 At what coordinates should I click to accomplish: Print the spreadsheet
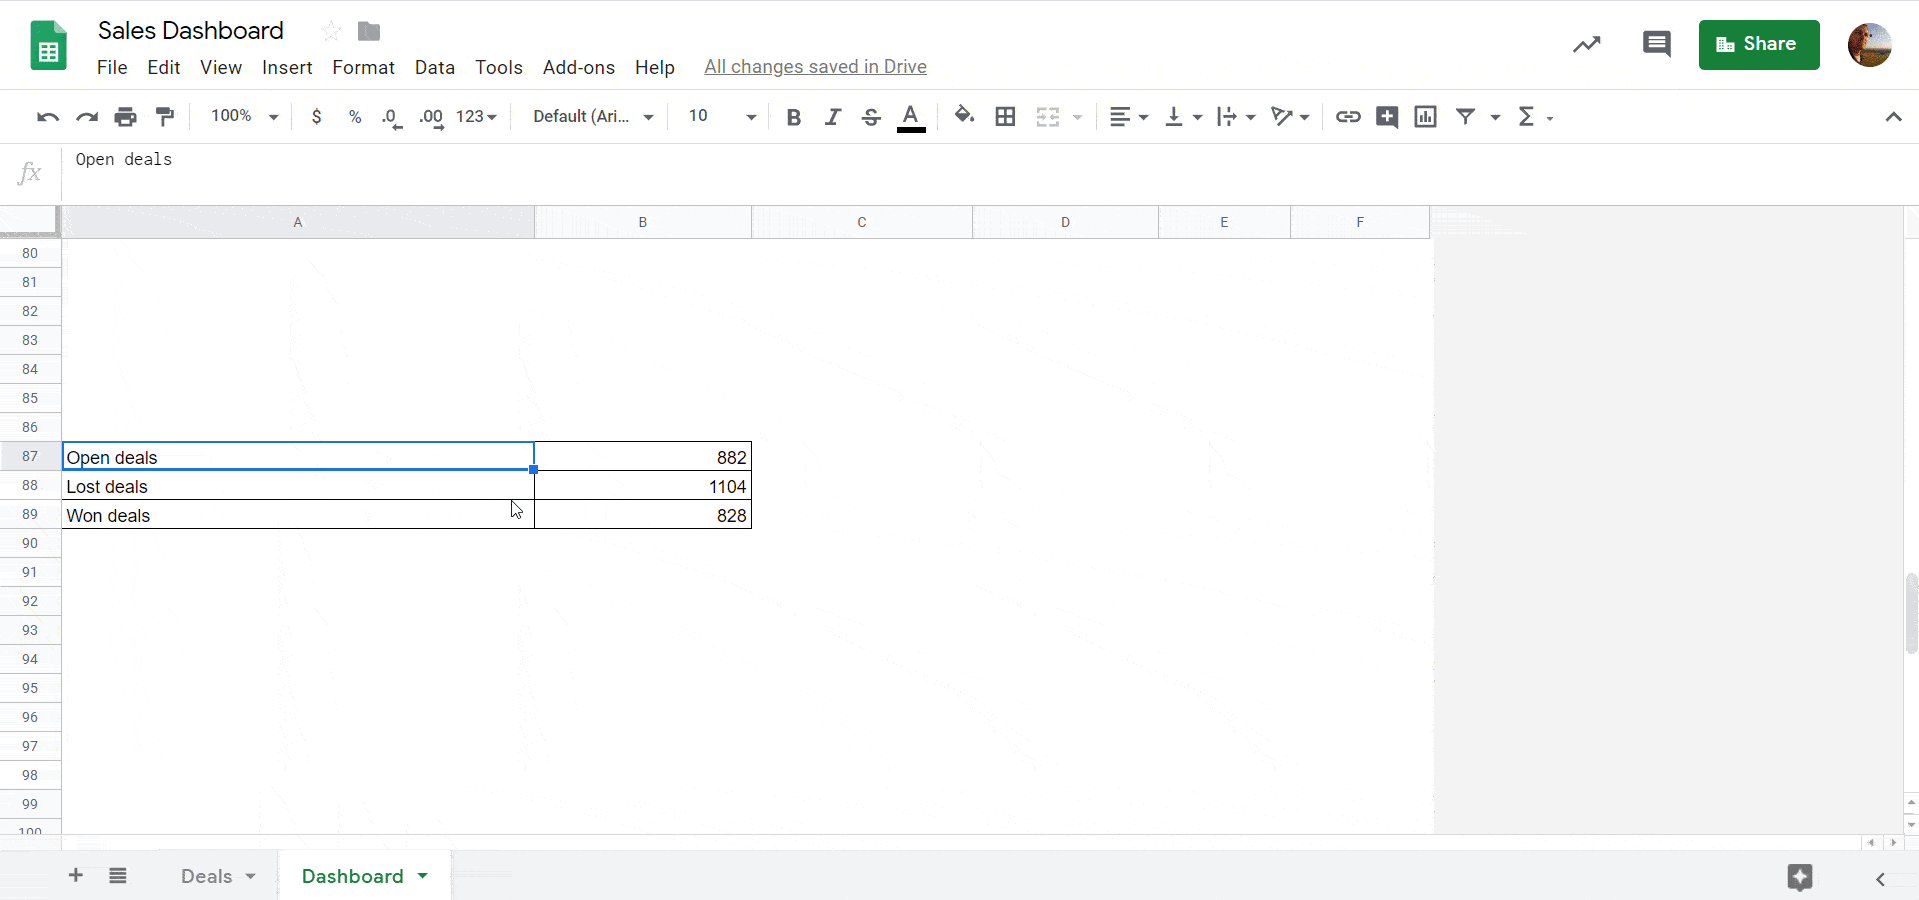point(125,117)
